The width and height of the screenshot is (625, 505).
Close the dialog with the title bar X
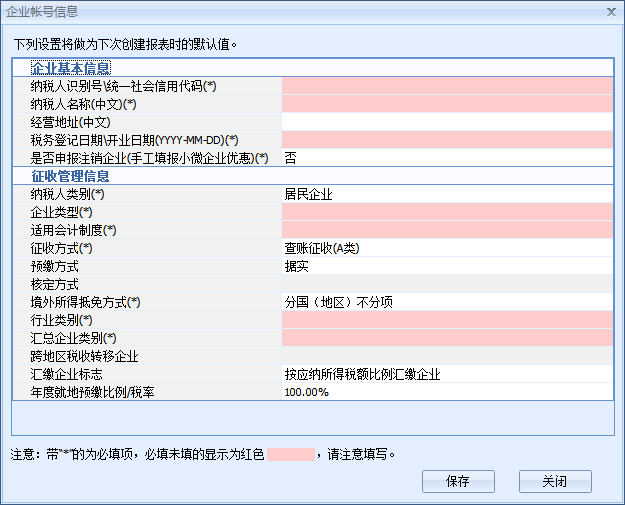tap(610, 11)
